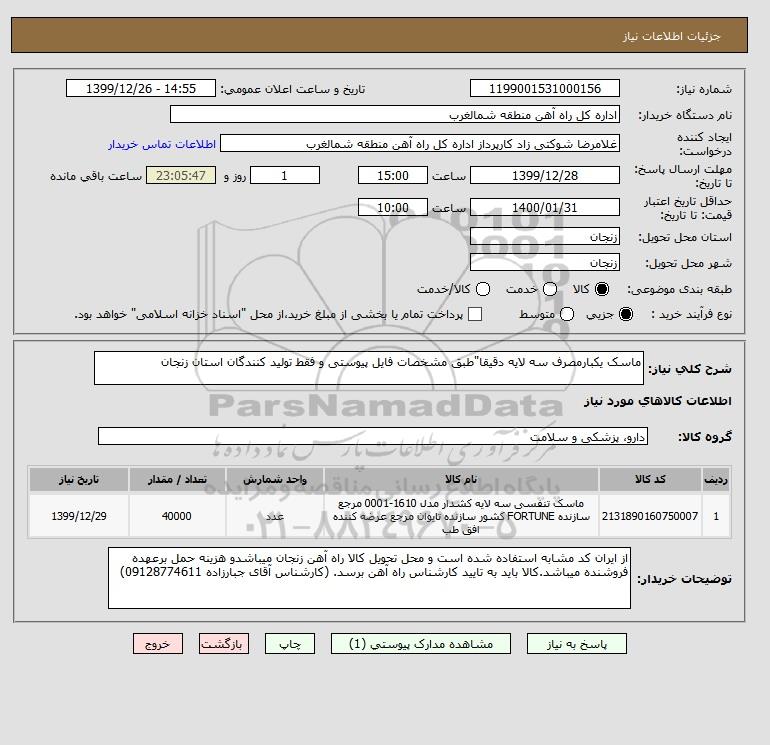The image size is (770, 745).
Task: Open the اطلاعات تماس خریدار link
Action: pyautogui.click(x=162, y=144)
